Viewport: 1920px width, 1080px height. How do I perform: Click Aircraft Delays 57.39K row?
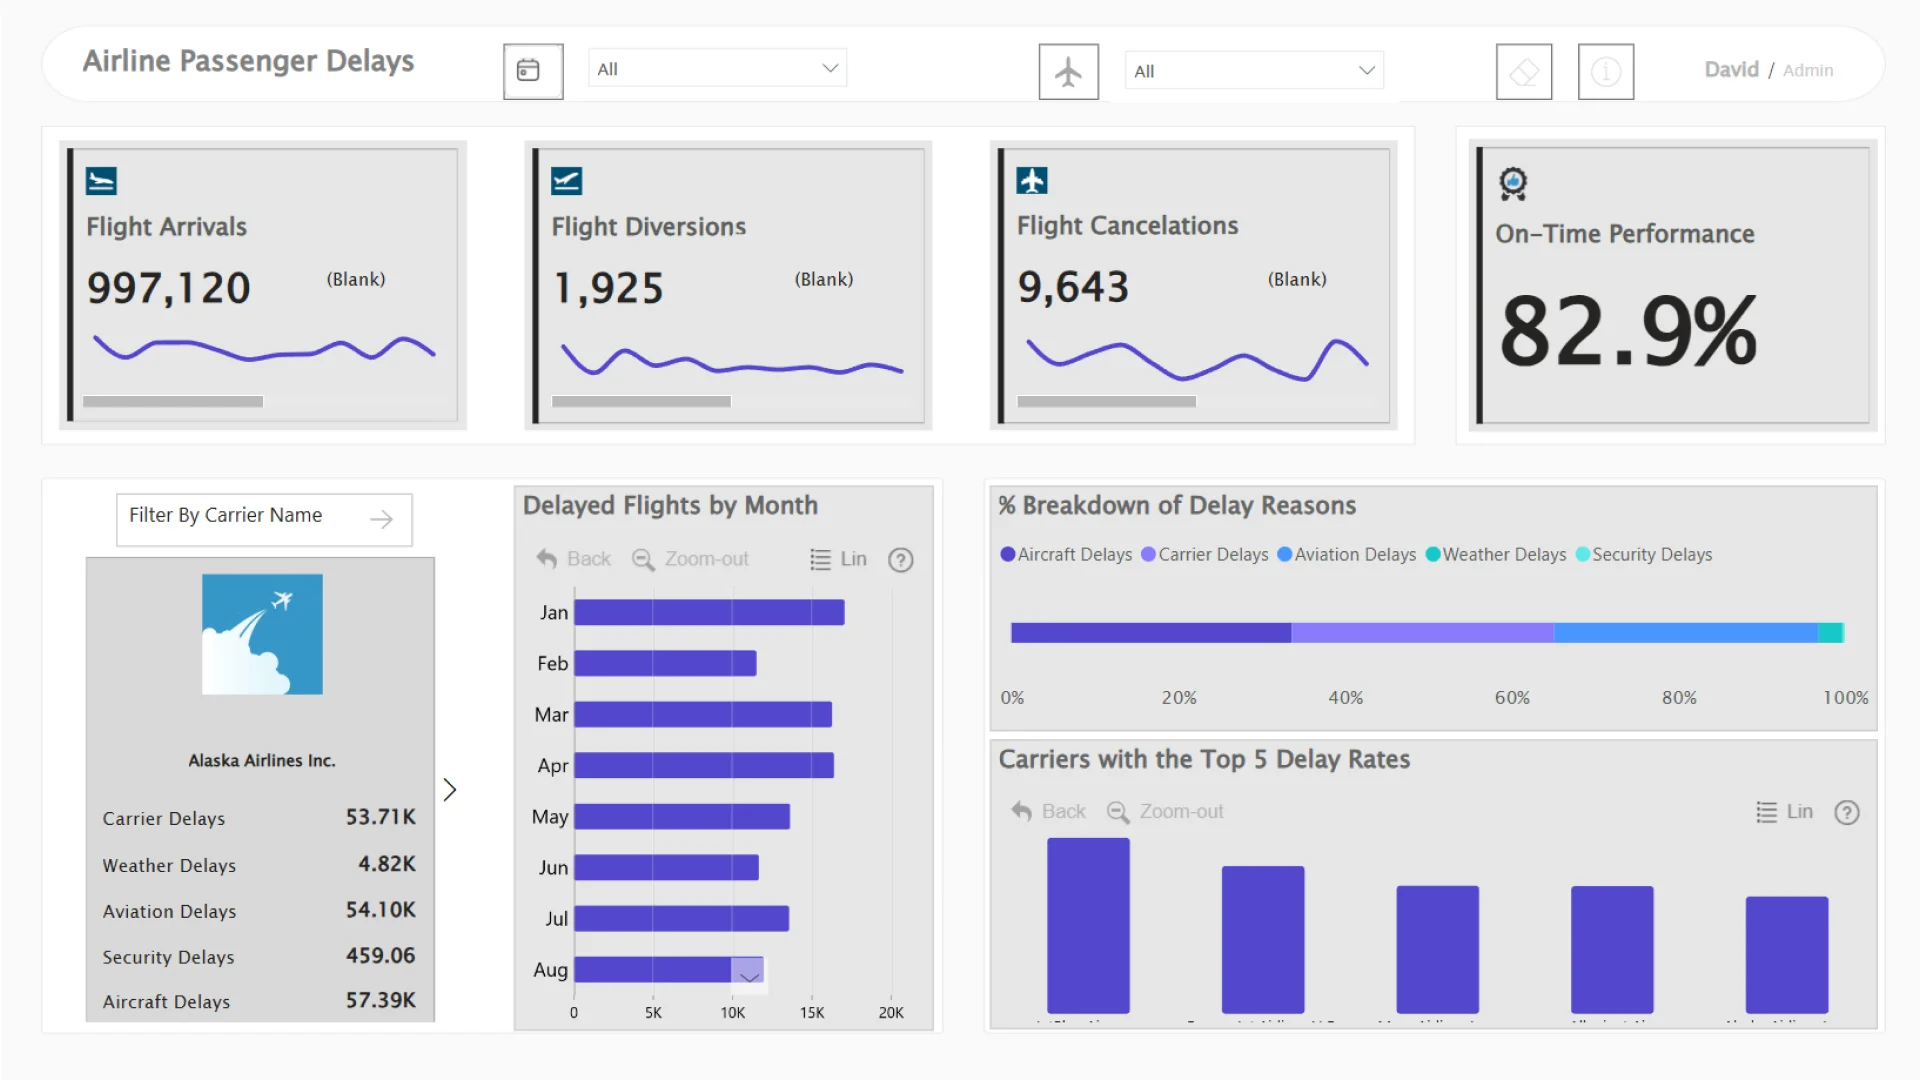point(259,1001)
